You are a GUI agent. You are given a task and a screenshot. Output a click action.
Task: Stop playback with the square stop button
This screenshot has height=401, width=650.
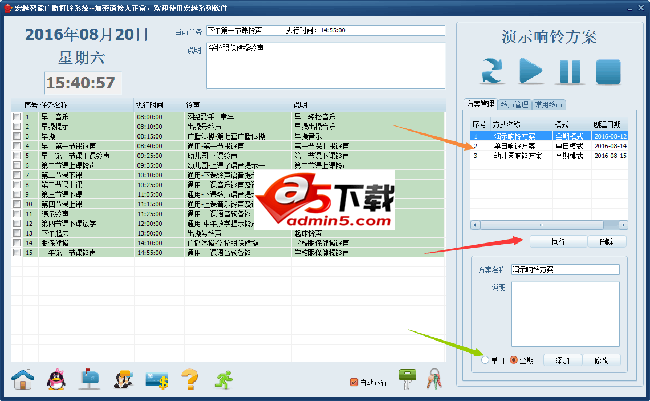click(x=608, y=71)
